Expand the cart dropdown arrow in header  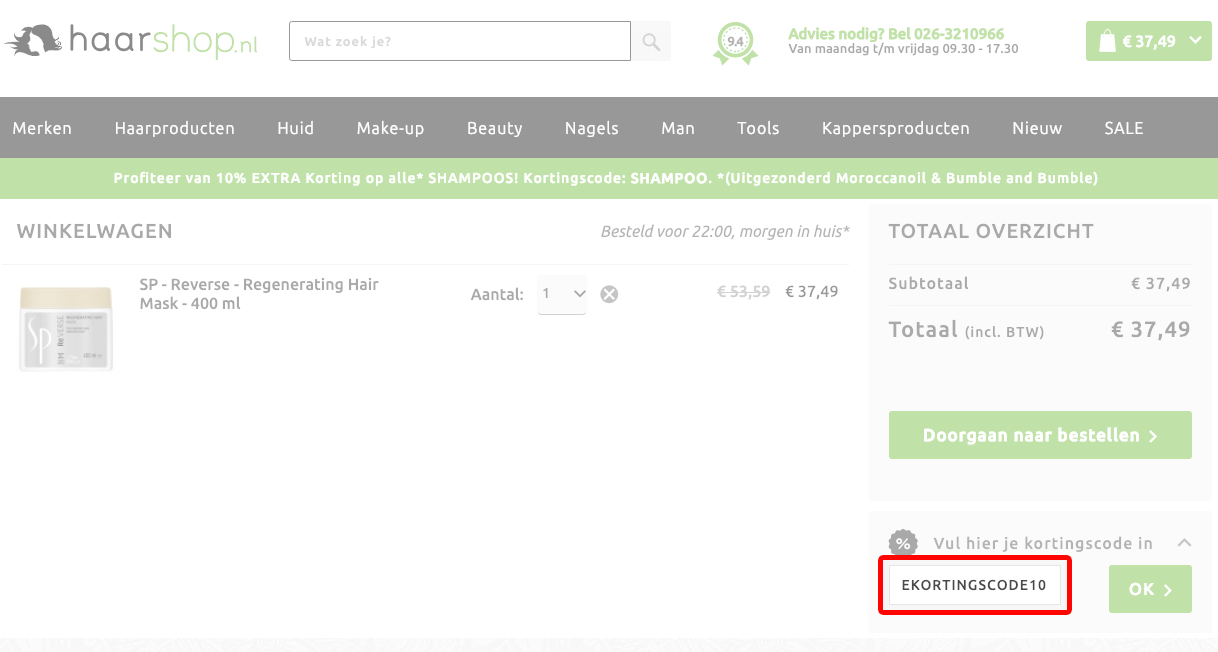tap(1195, 41)
